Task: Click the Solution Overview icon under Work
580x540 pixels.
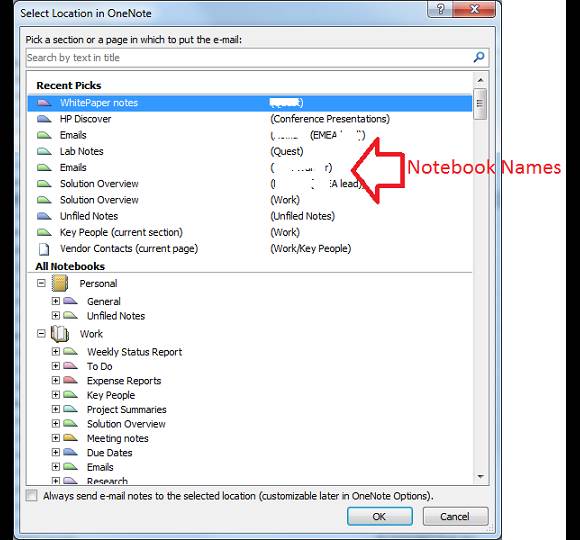Action: [70, 423]
